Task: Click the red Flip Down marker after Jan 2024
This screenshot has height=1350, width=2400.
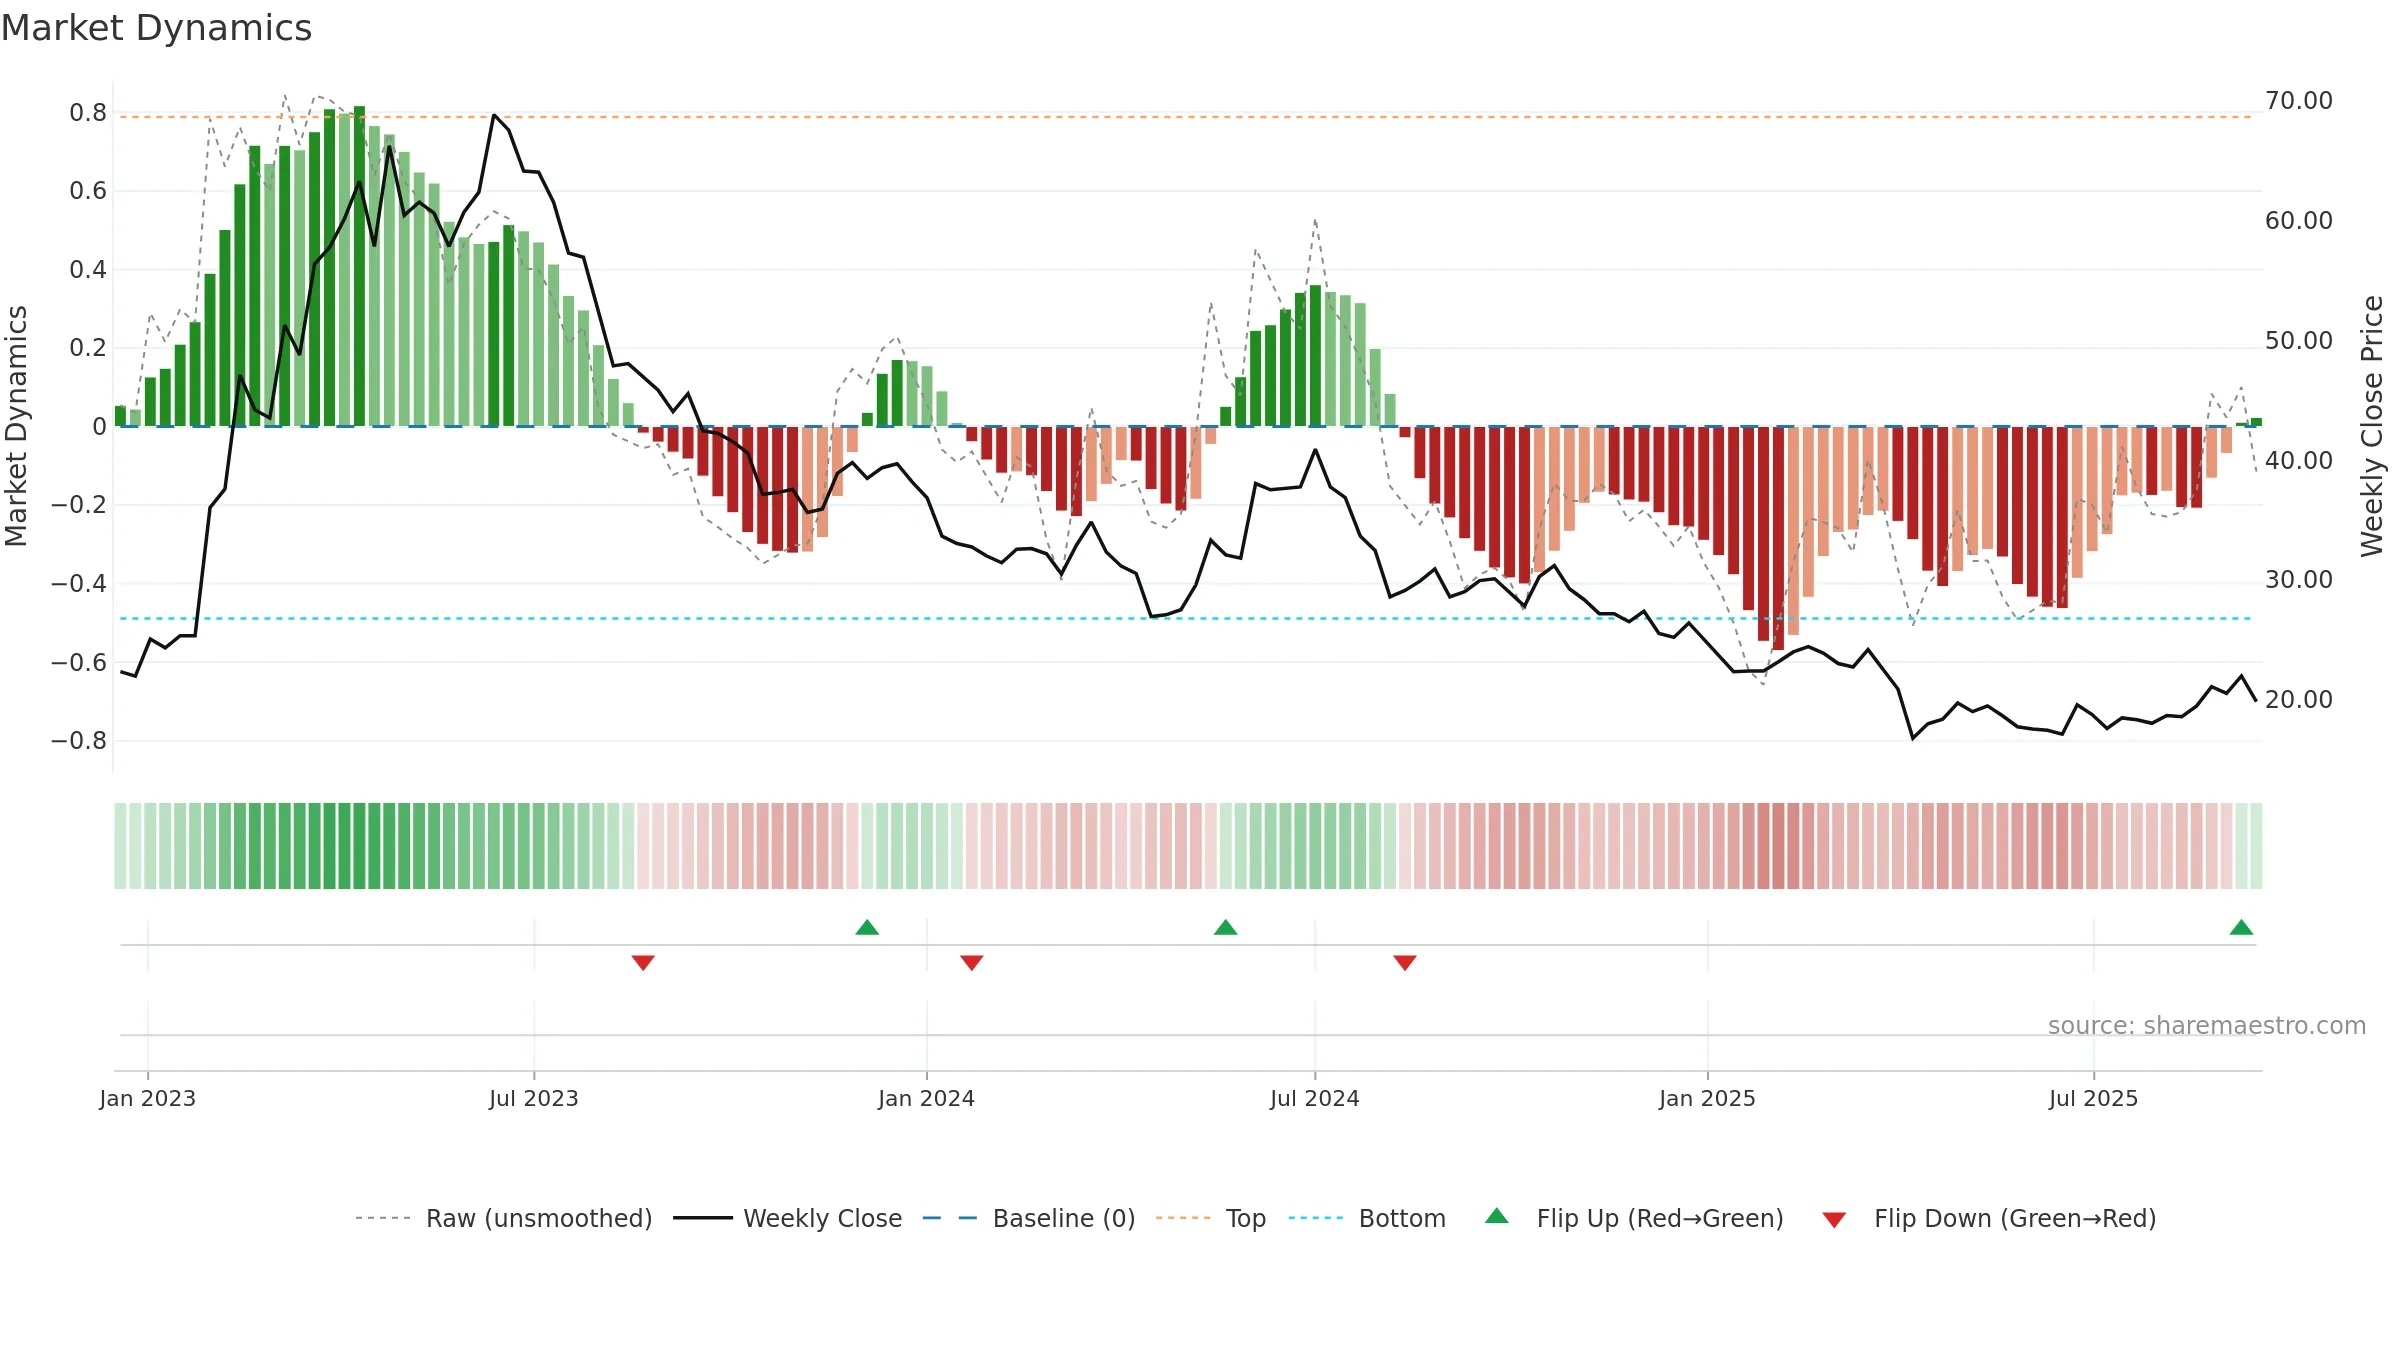Action: 972,962
